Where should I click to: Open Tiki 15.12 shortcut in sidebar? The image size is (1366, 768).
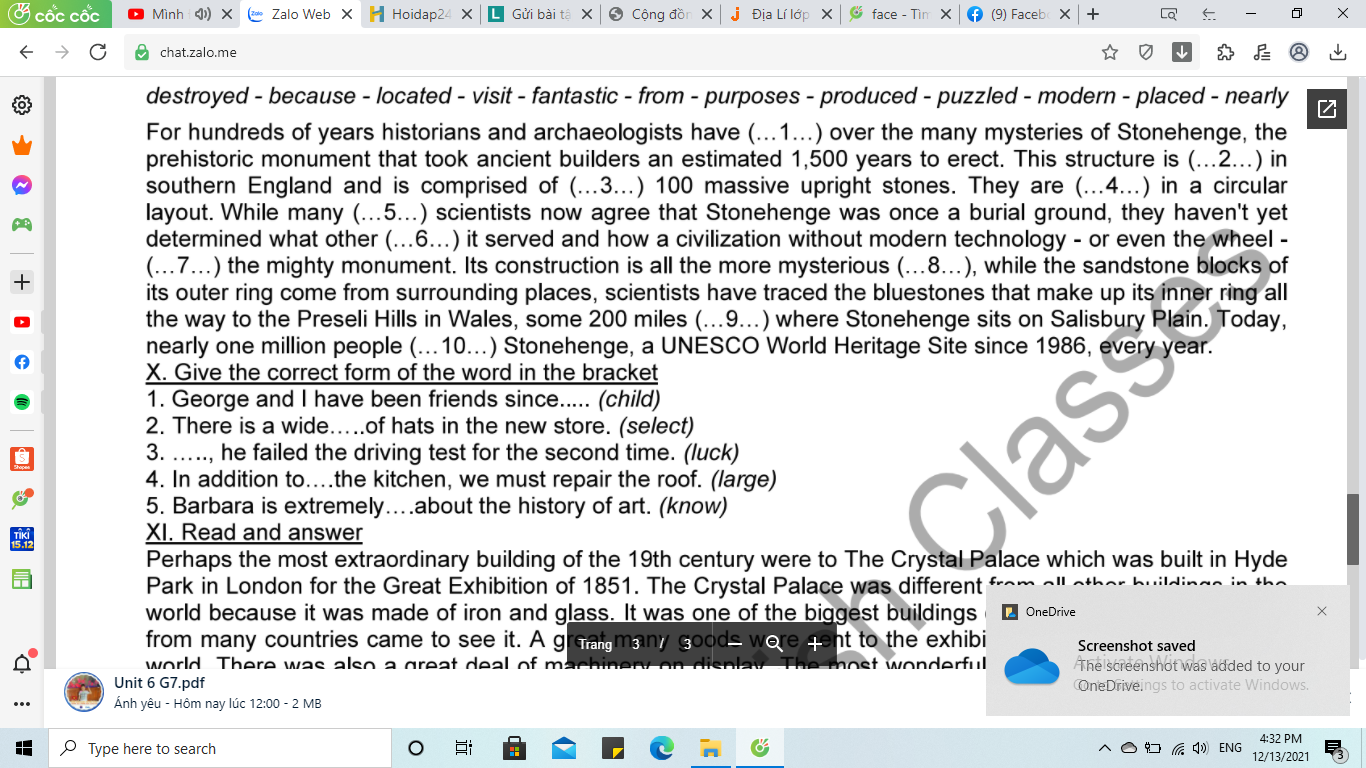coord(21,539)
